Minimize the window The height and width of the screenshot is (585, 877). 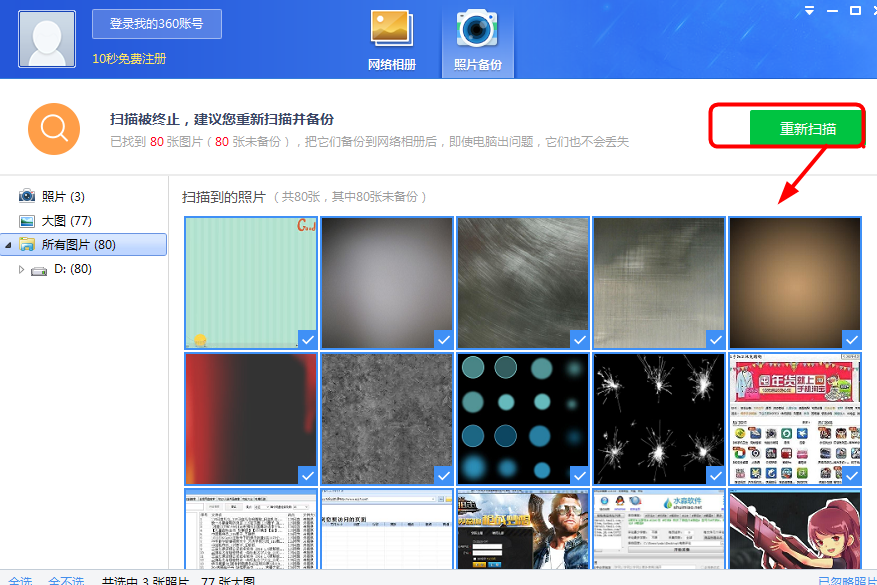tap(832, 11)
